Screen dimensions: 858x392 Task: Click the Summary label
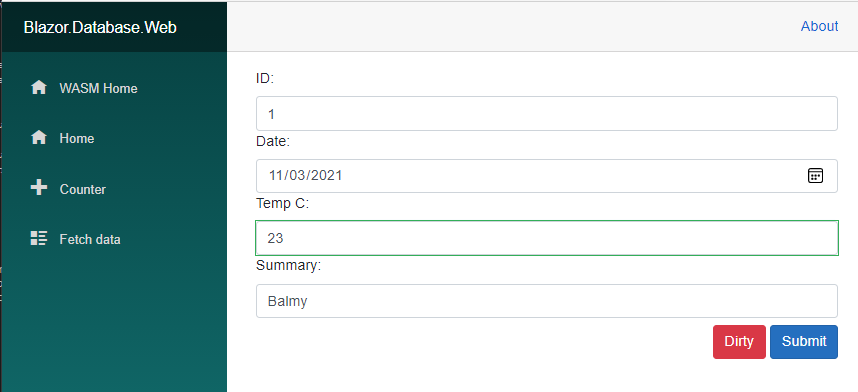[x=288, y=266]
